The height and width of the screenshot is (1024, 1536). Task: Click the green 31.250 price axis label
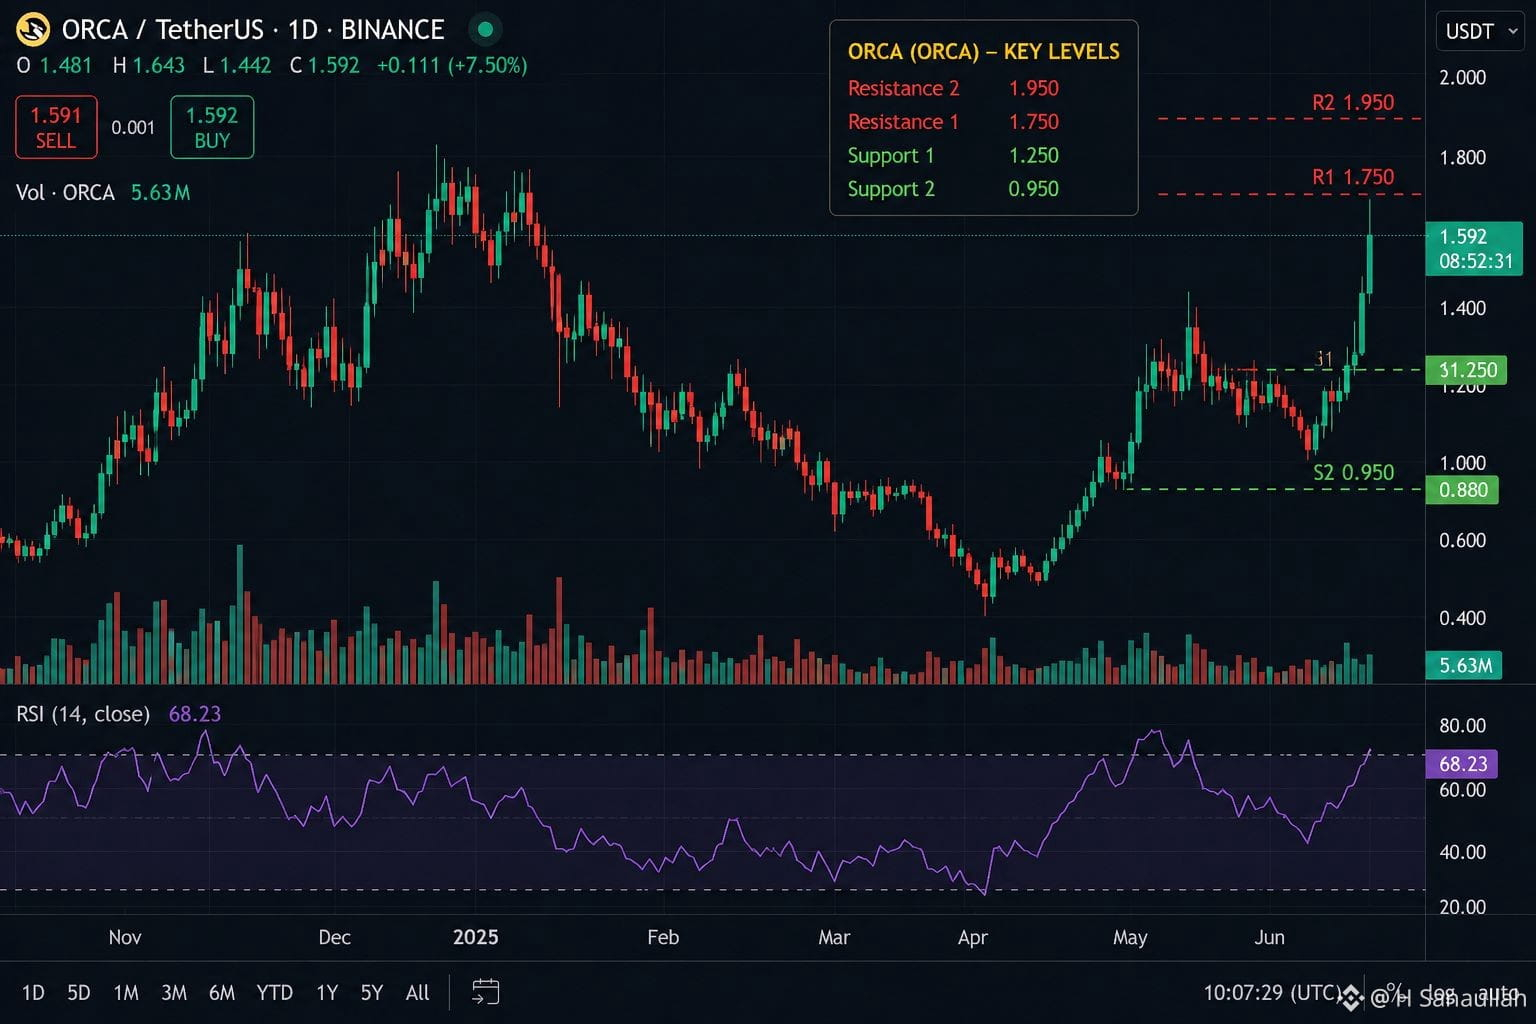1466,370
